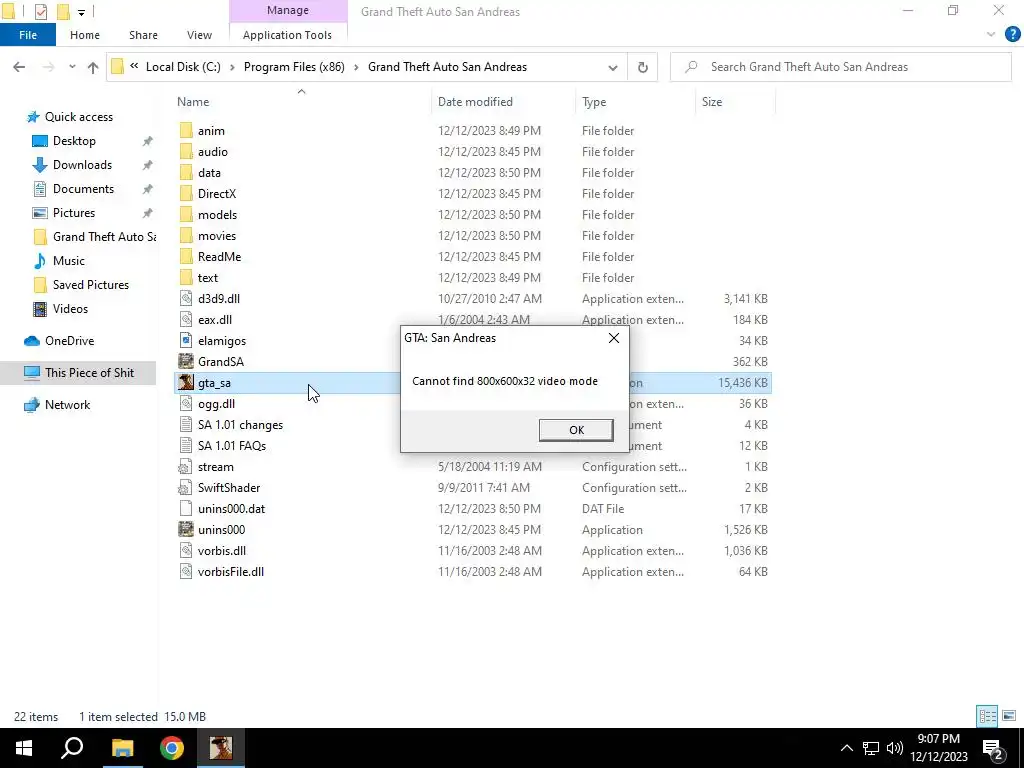This screenshot has width=1024, height=768.
Task: Go up one folder level arrow
Action: pyautogui.click(x=93, y=67)
